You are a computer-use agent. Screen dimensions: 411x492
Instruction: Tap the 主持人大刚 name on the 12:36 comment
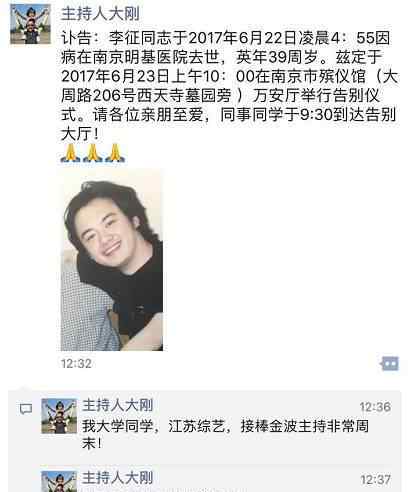tap(118, 406)
